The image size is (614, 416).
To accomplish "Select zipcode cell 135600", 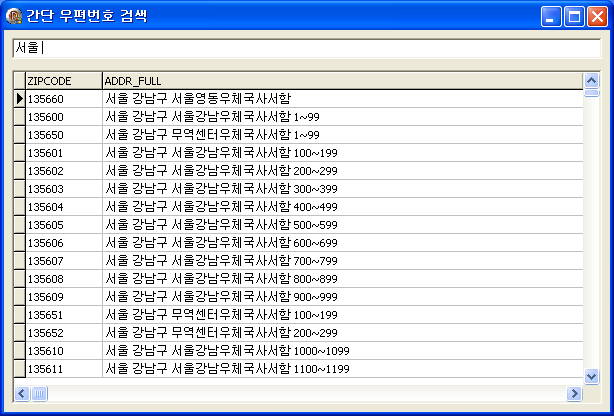I will 64,117.
